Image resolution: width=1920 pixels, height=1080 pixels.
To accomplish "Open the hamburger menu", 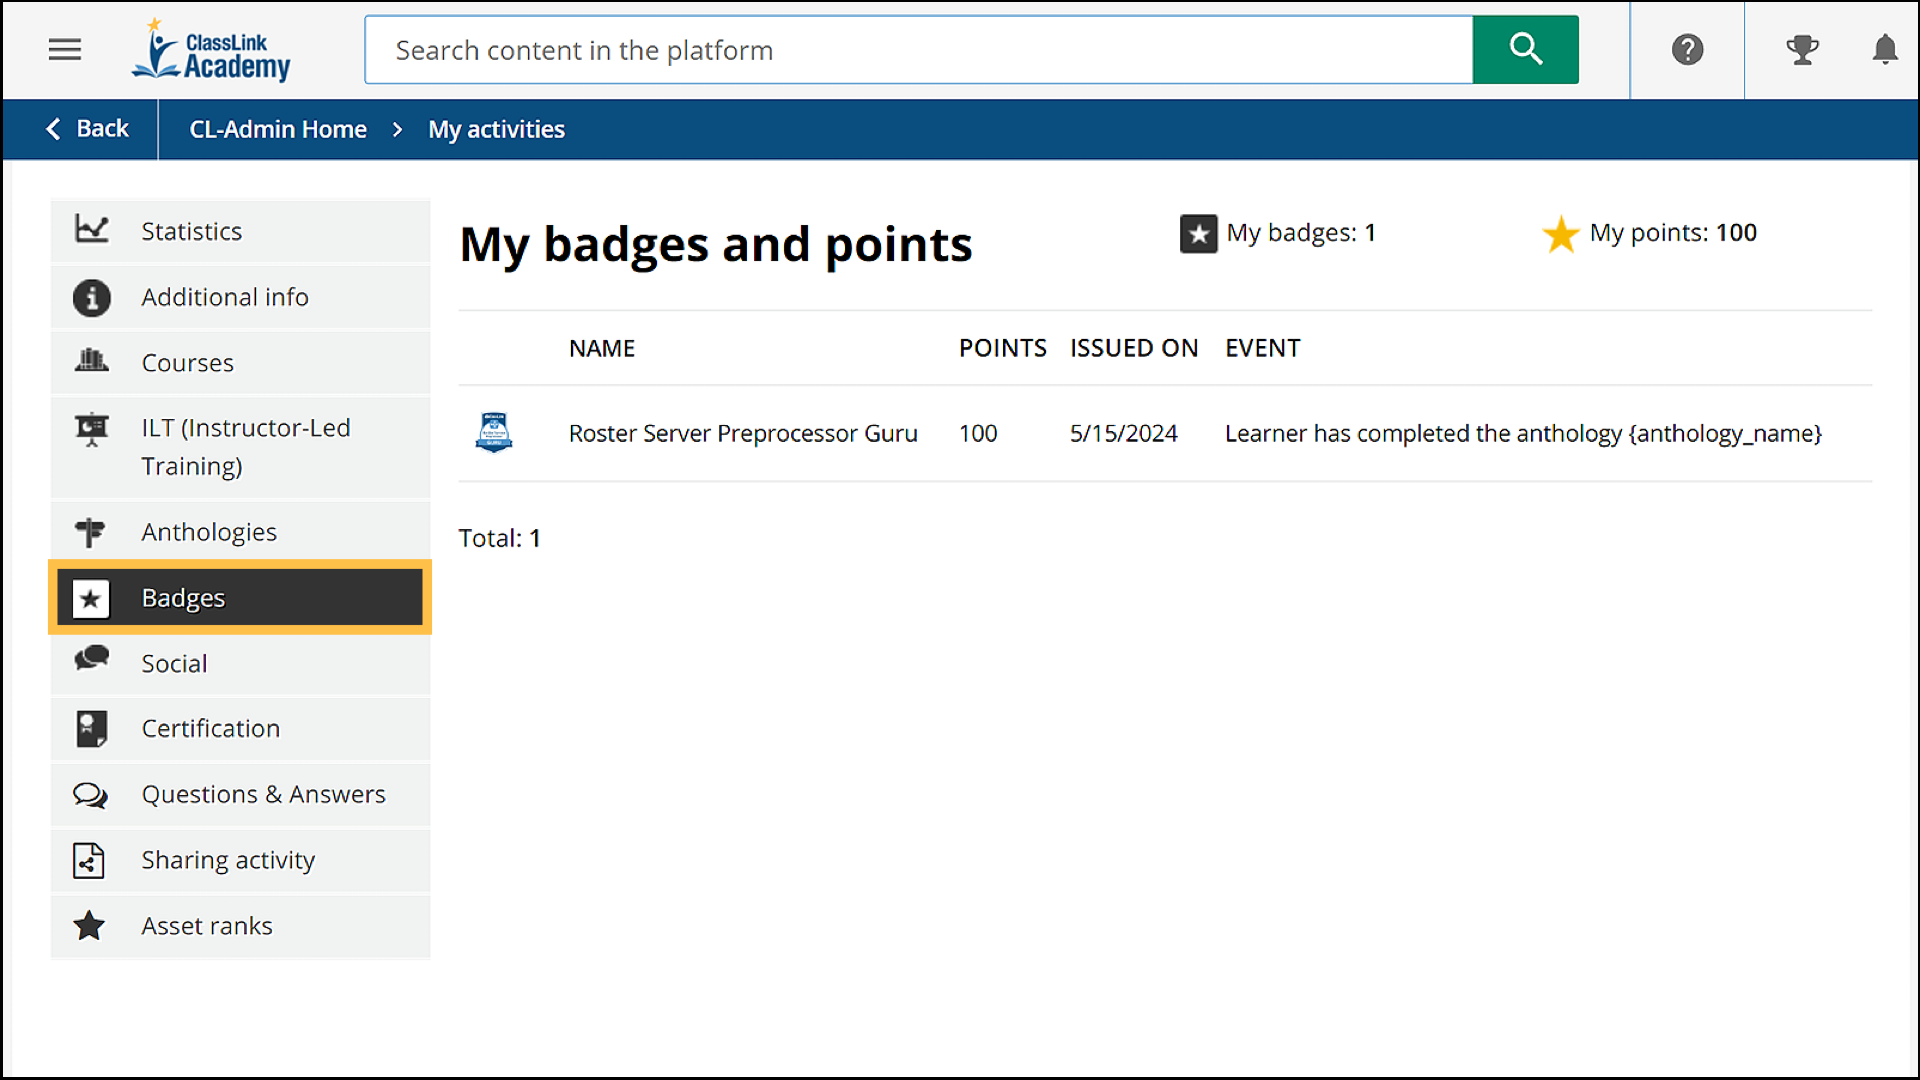I will 65,49.
